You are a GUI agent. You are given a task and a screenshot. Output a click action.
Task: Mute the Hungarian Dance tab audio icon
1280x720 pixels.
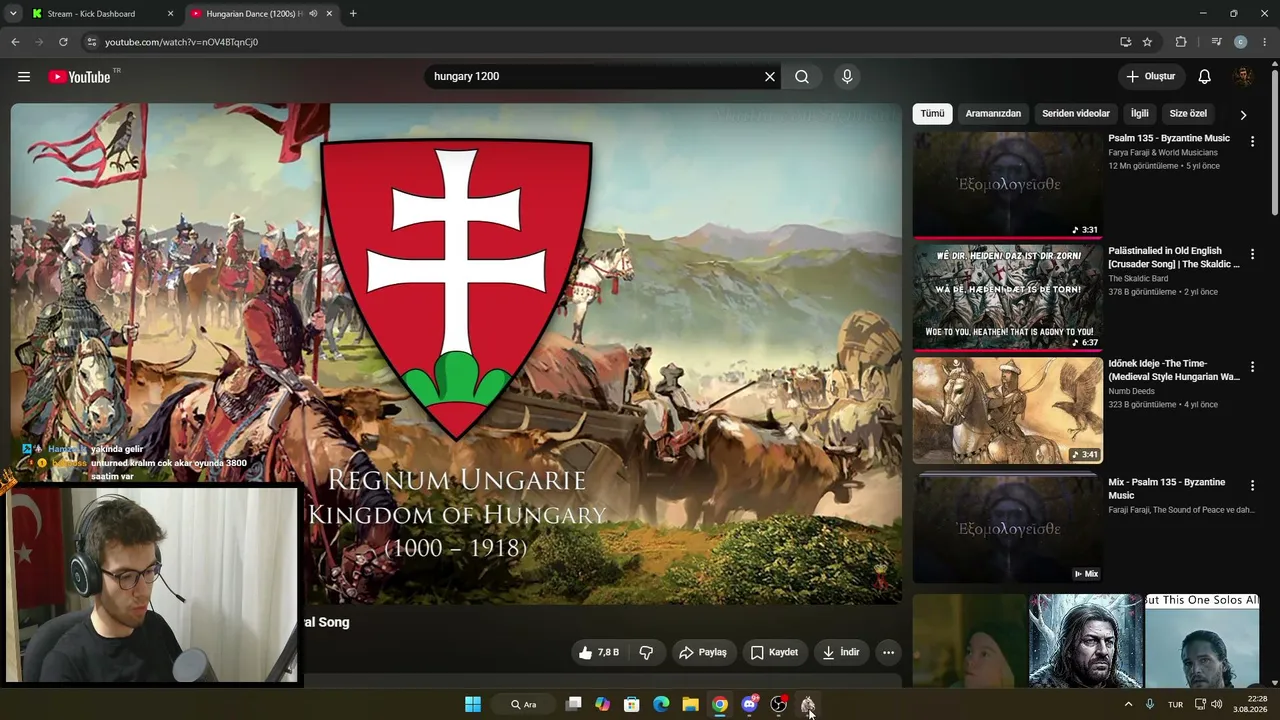coord(313,14)
